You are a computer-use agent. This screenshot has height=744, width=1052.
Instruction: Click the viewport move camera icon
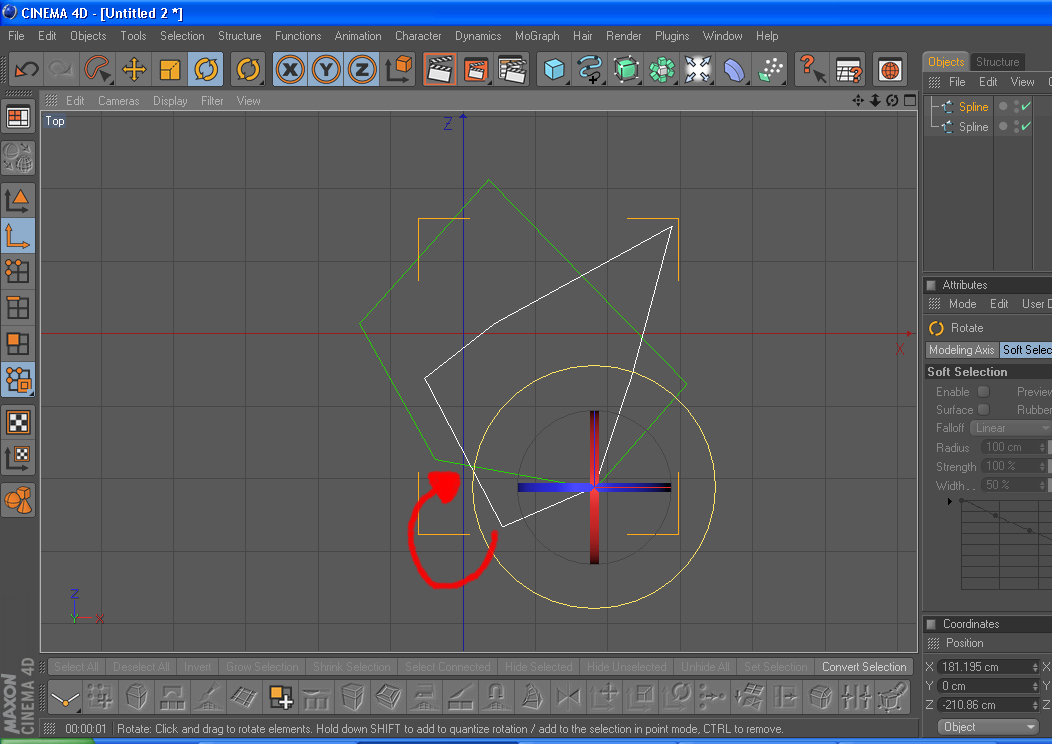[858, 100]
